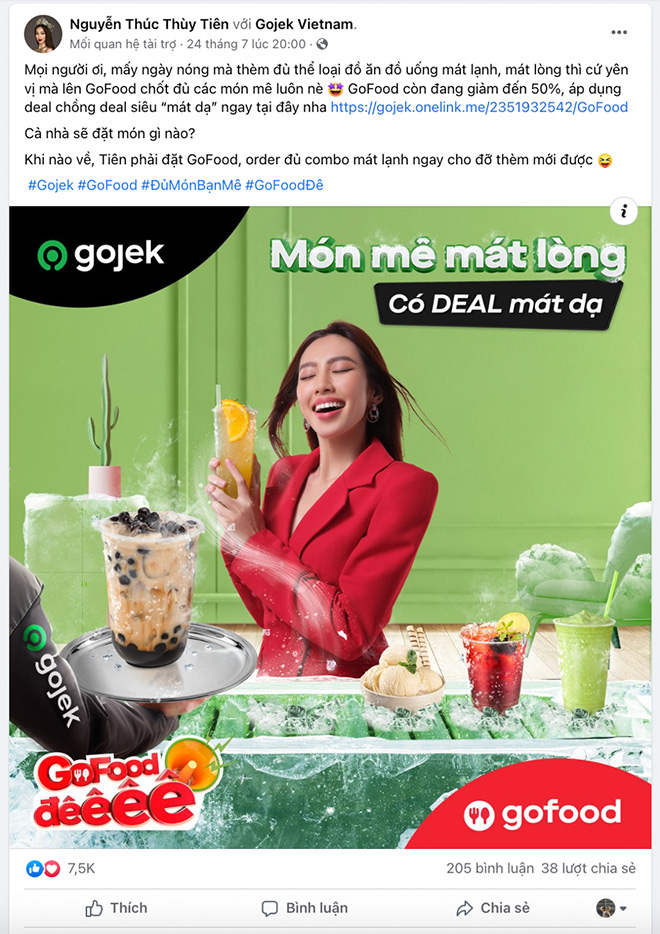Click the info icon on the ad image
Image resolution: width=660 pixels, height=934 pixels.
point(624,211)
